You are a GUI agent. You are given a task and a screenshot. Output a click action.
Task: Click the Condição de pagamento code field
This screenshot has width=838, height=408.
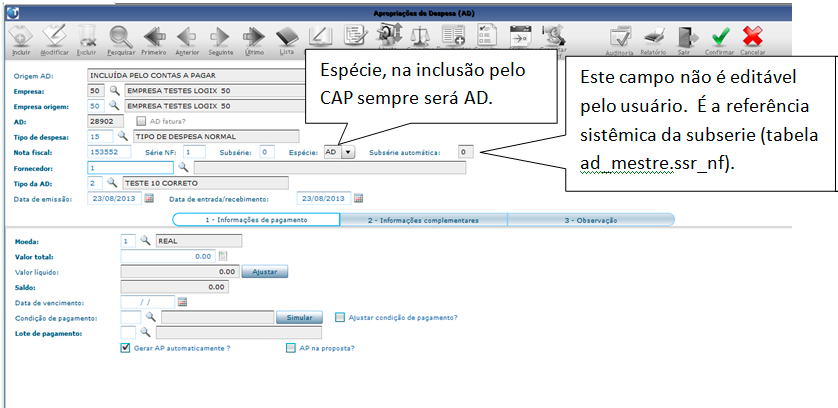click(131, 317)
